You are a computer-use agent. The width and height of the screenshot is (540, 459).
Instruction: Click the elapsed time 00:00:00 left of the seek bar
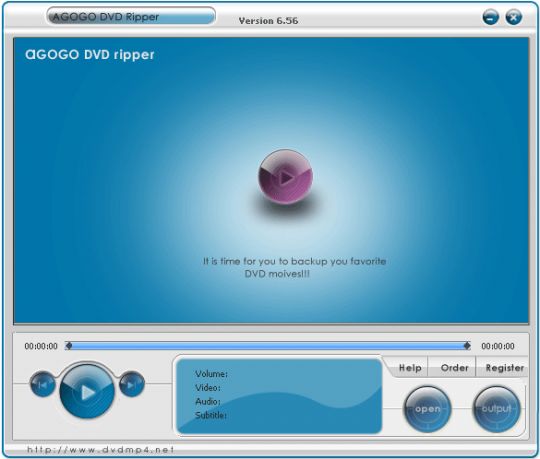[x=41, y=346]
